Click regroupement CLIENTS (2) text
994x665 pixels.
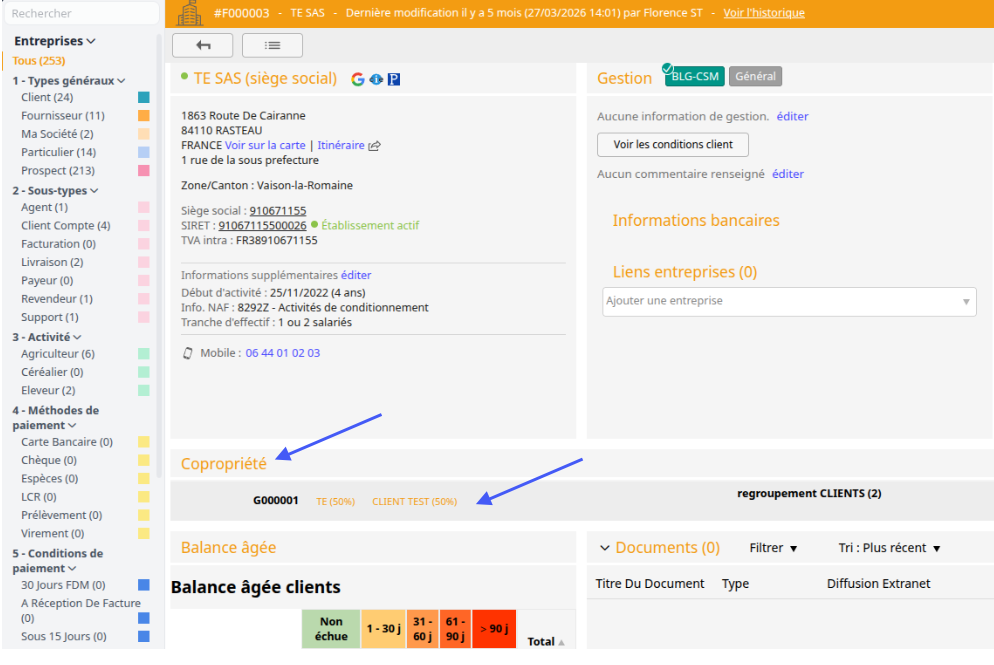(809, 493)
